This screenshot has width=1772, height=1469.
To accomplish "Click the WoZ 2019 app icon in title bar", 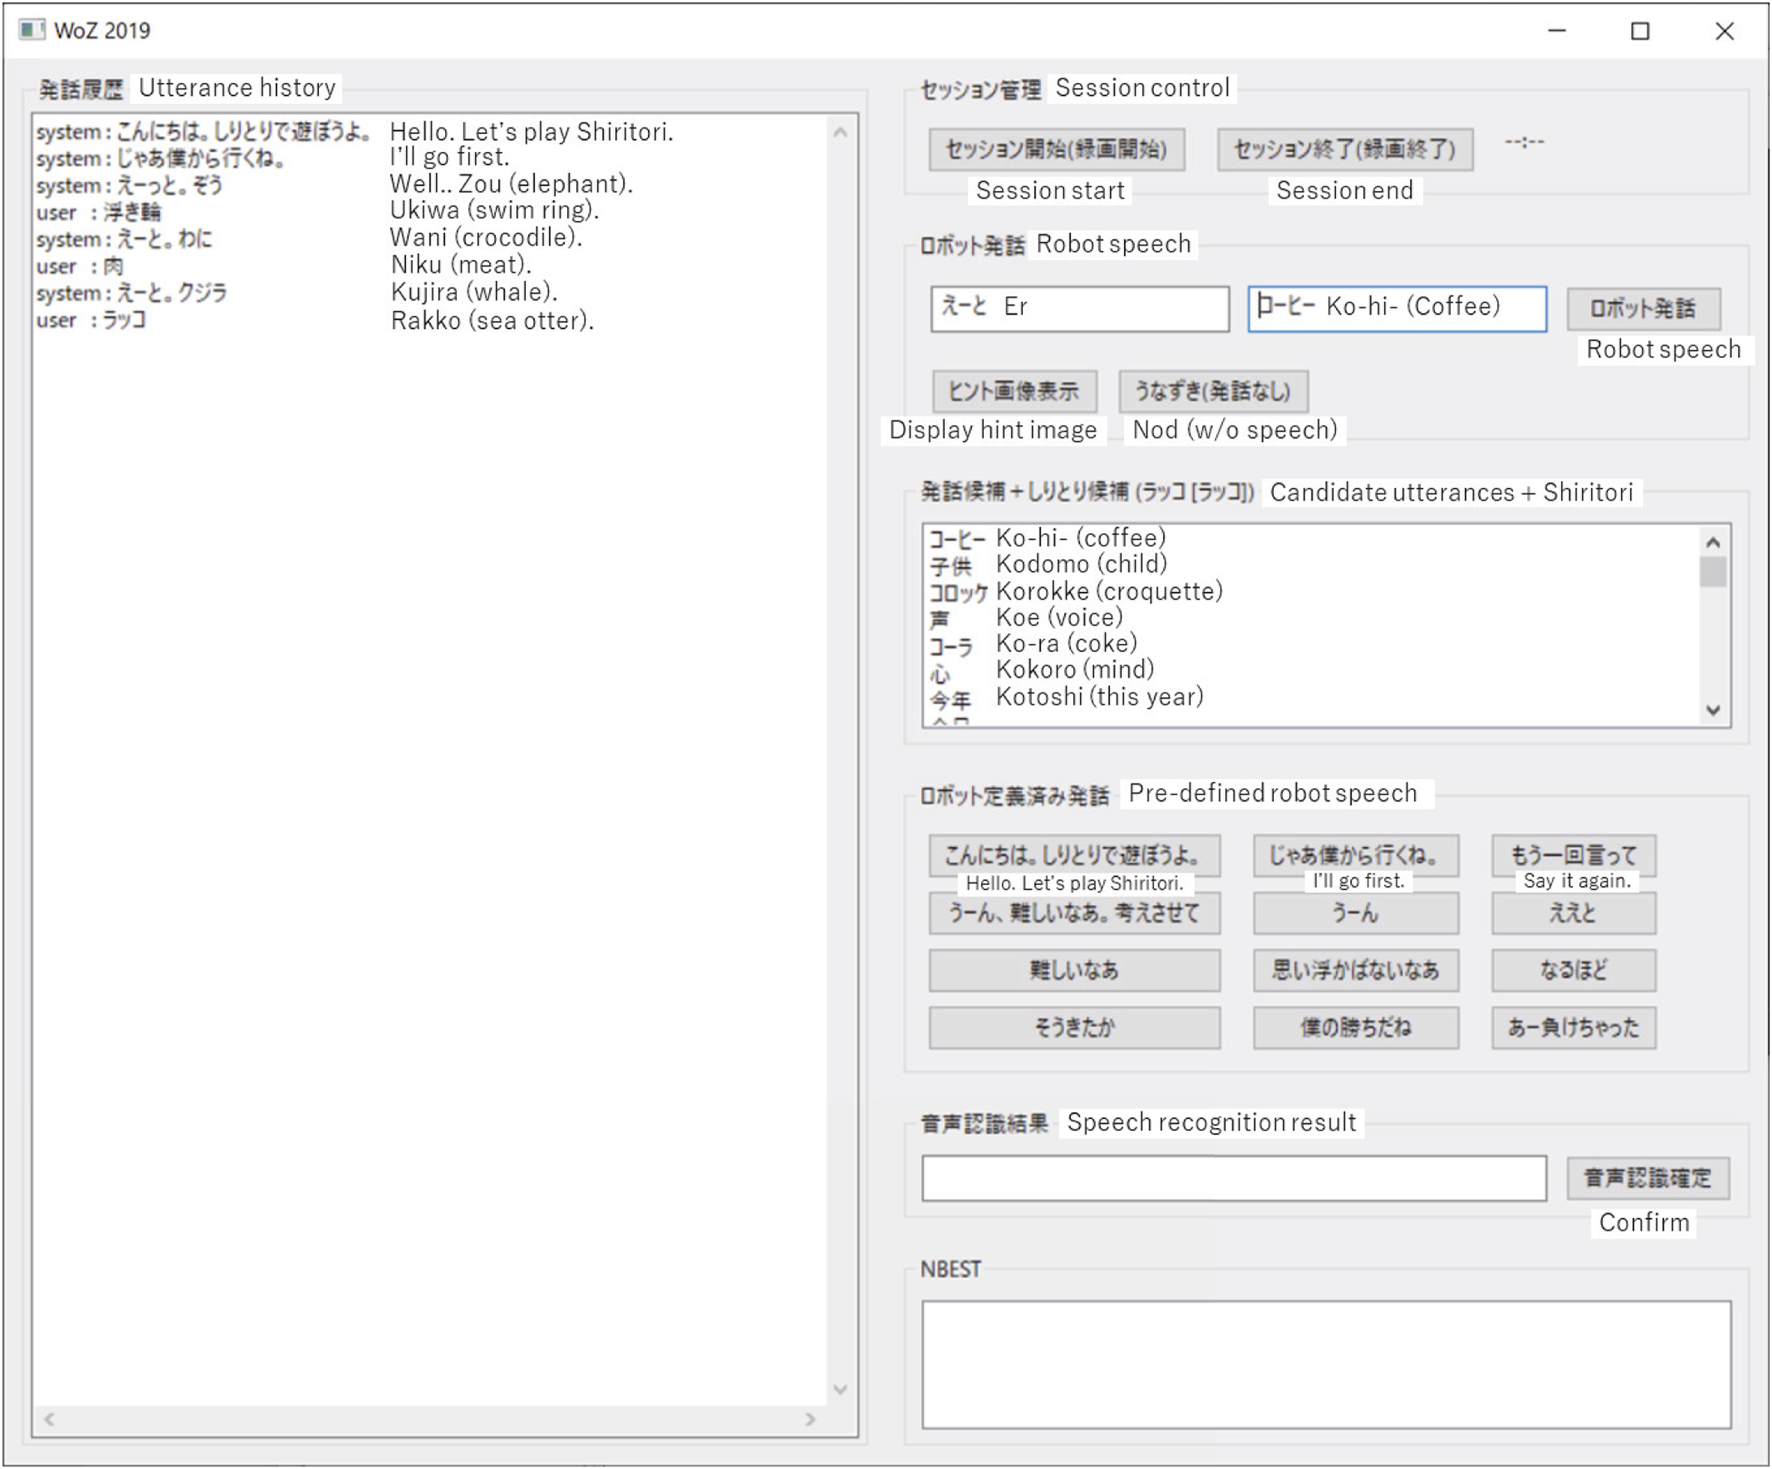I will coord(32,30).
